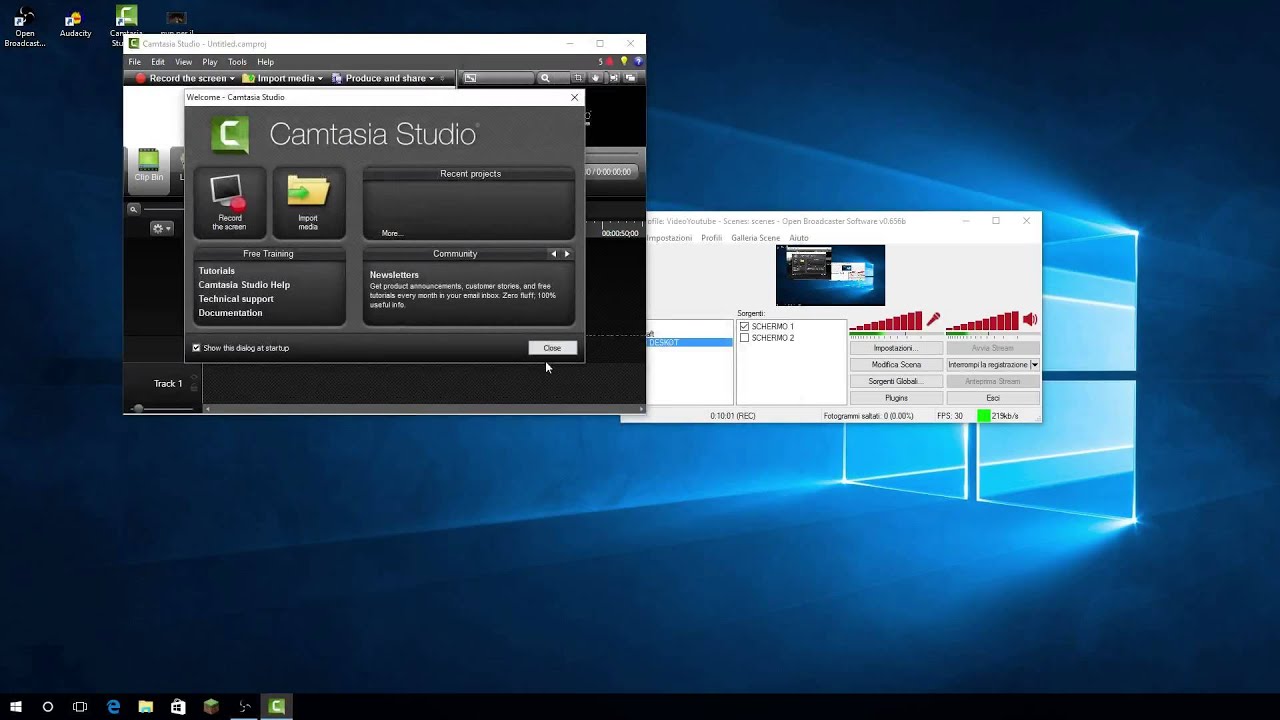Adjust desktop volume bars in OBS
This screenshot has height=720, width=1280.
983,321
